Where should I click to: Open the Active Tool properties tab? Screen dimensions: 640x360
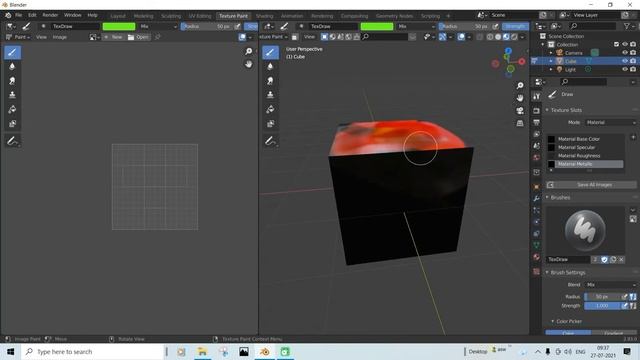536,96
